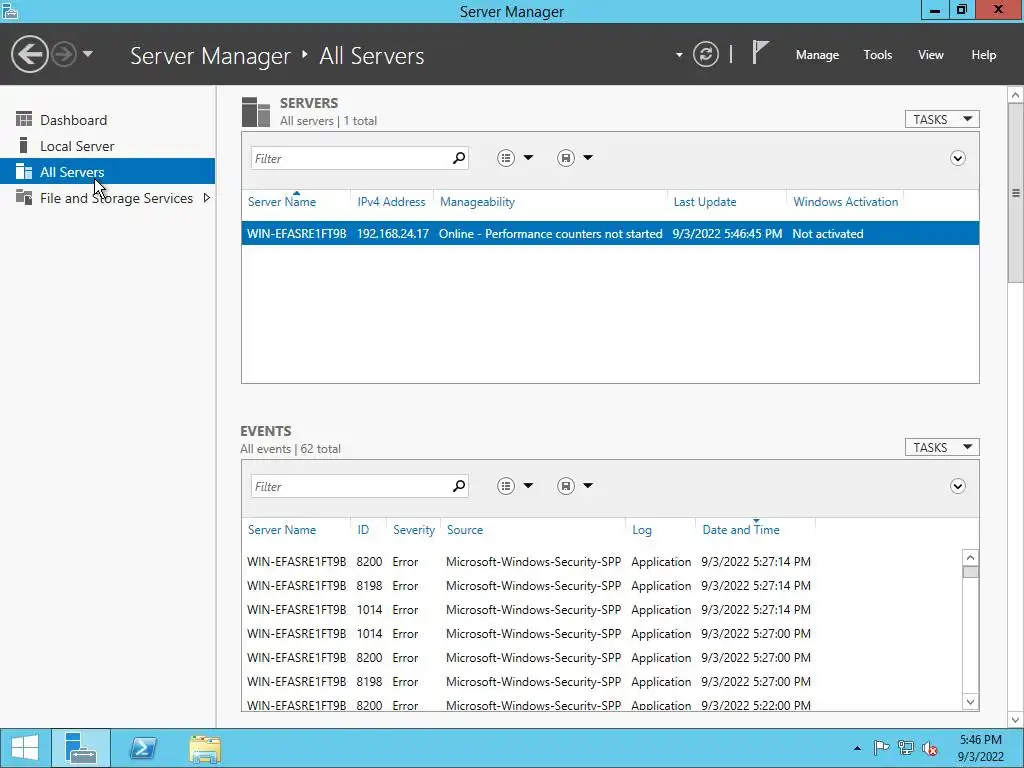The width and height of the screenshot is (1024, 768).
Task: Select Dashboard in the sidebar
Action: 107,120
